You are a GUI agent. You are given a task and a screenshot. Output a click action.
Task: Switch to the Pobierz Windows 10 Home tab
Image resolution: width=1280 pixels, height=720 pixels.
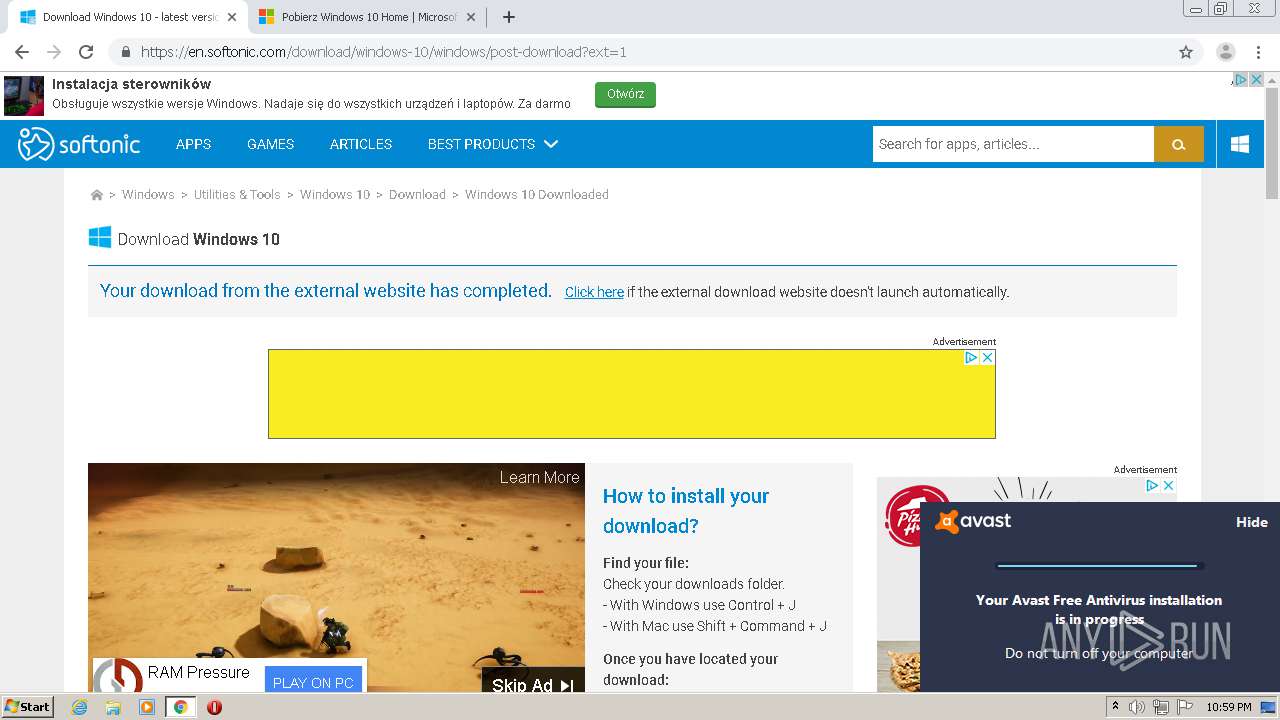[x=368, y=17]
